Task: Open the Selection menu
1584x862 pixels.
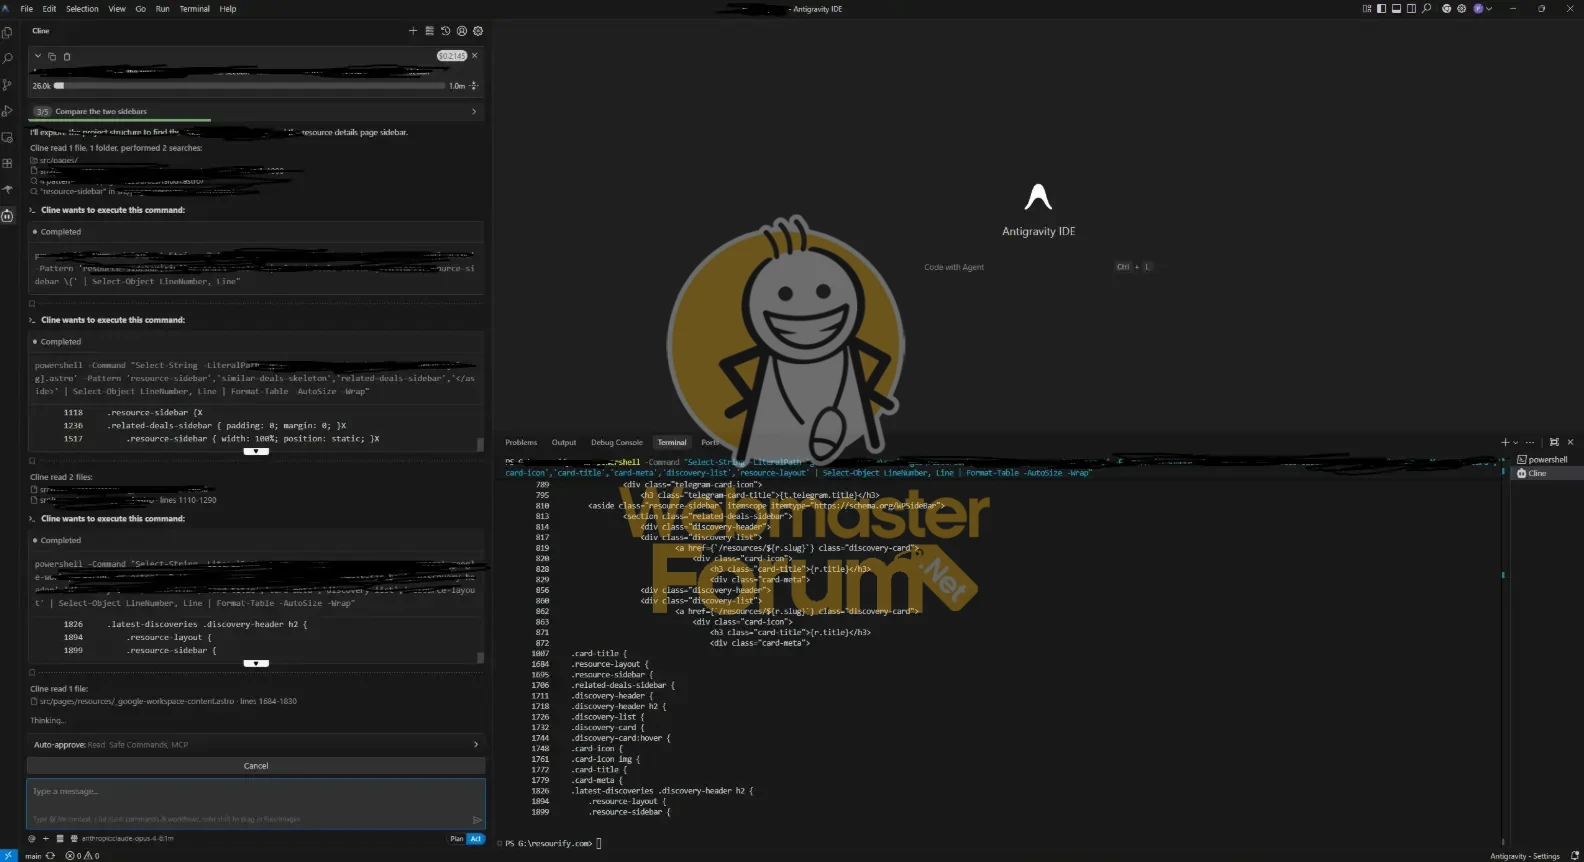Action: click(x=82, y=9)
